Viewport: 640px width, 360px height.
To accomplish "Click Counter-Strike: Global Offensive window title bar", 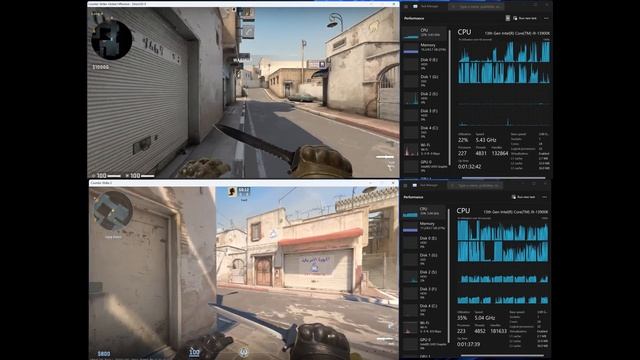I will [244, 4].
